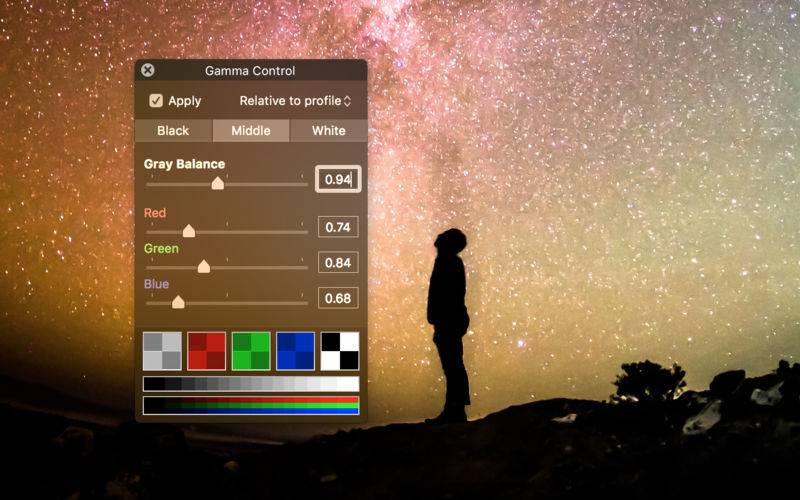Switch to the Middle tab
800x500 pixels.
coord(251,131)
